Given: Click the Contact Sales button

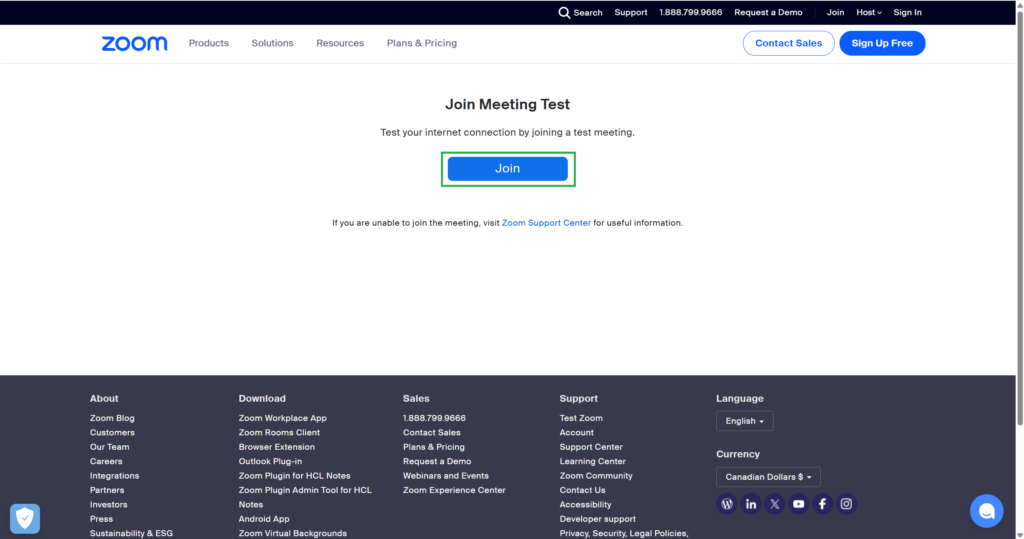Looking at the screenshot, I should pos(788,43).
